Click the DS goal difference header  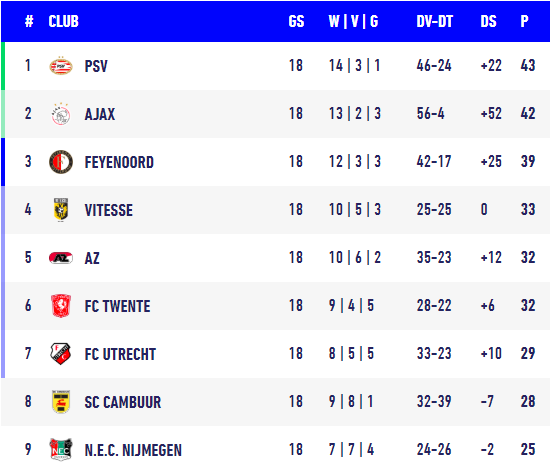point(488,21)
